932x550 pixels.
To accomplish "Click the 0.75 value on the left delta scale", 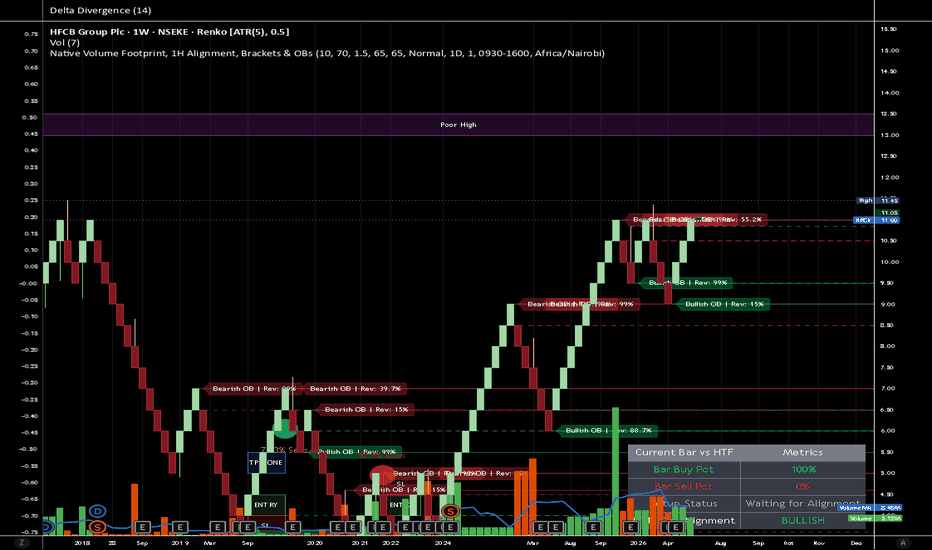I will click(x=31, y=34).
